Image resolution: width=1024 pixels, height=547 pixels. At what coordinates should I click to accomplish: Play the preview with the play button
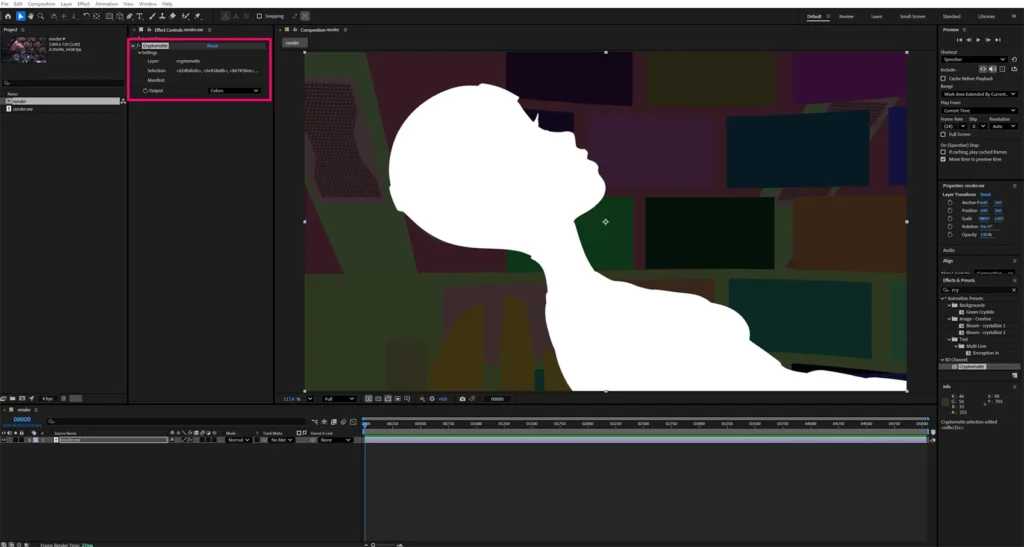point(978,40)
